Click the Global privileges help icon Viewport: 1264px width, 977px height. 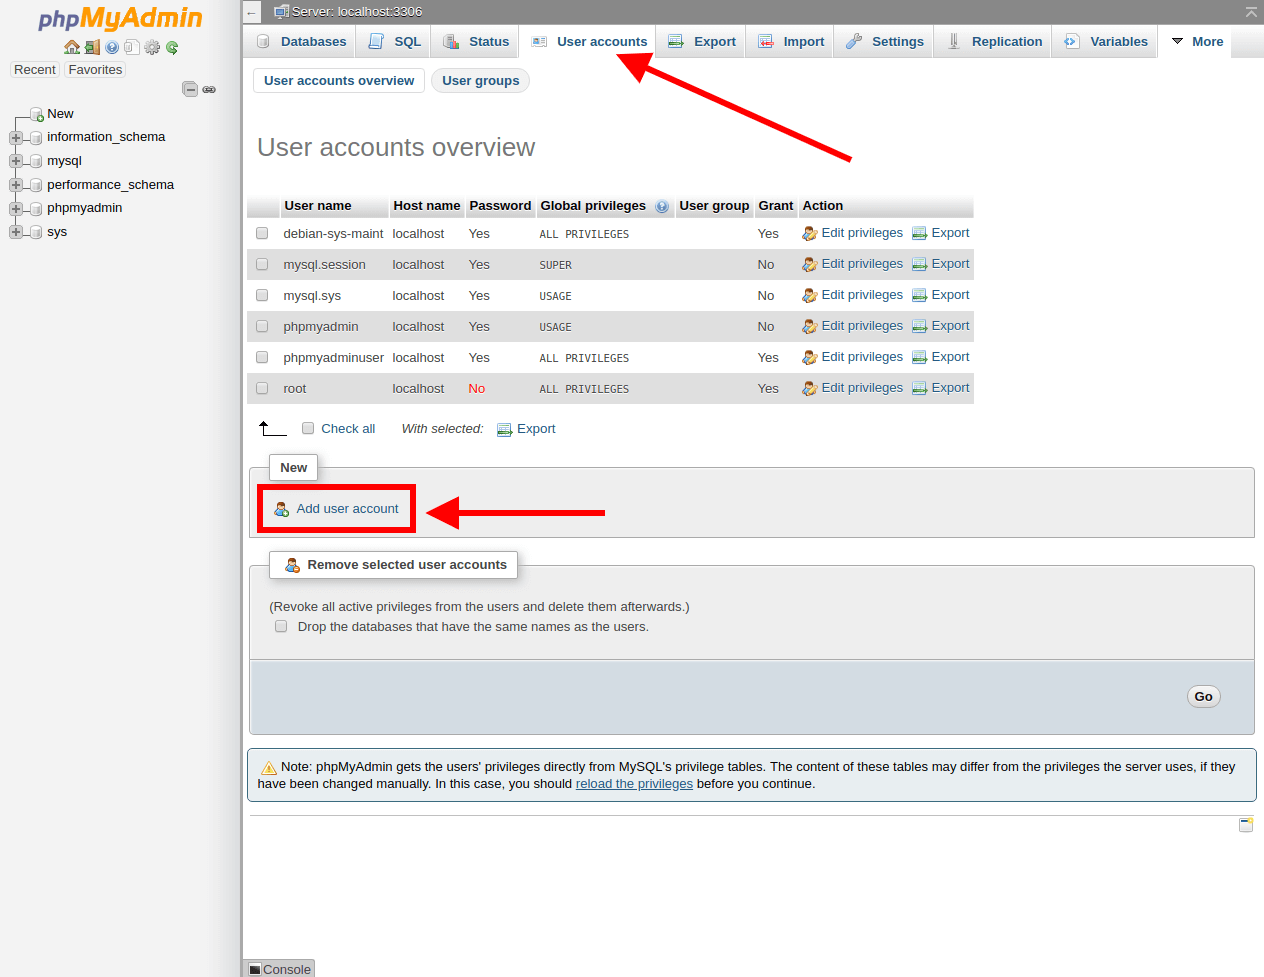662,206
